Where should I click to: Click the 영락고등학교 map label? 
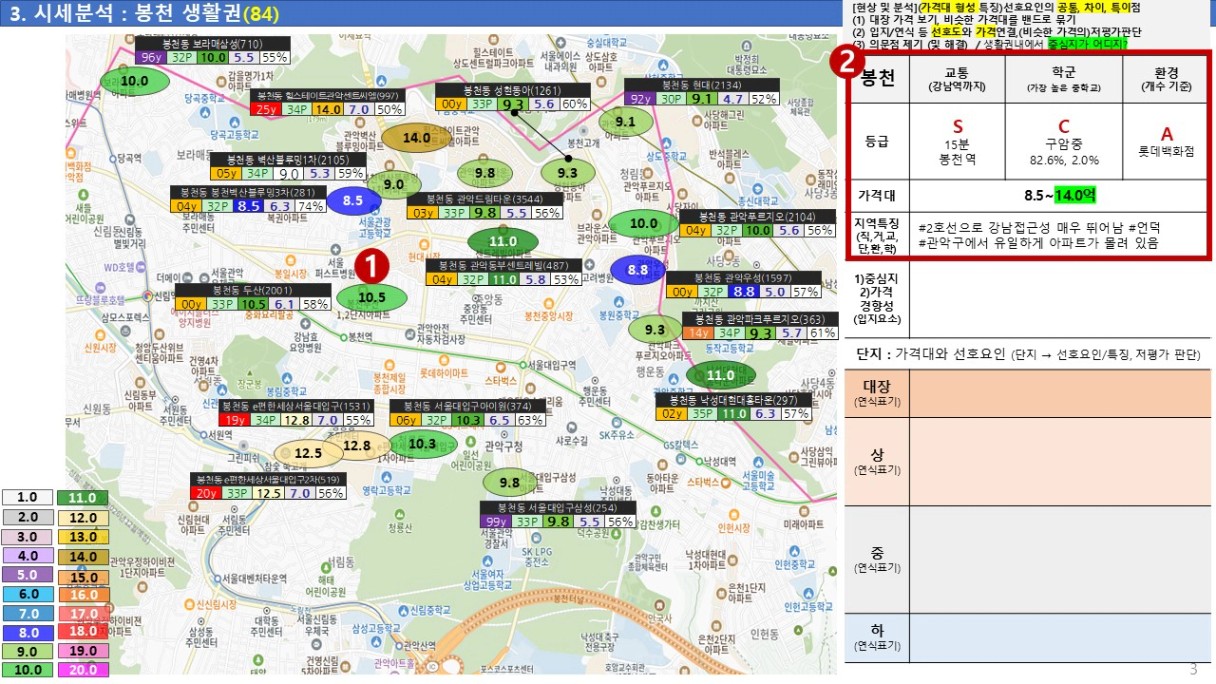[x=387, y=490]
